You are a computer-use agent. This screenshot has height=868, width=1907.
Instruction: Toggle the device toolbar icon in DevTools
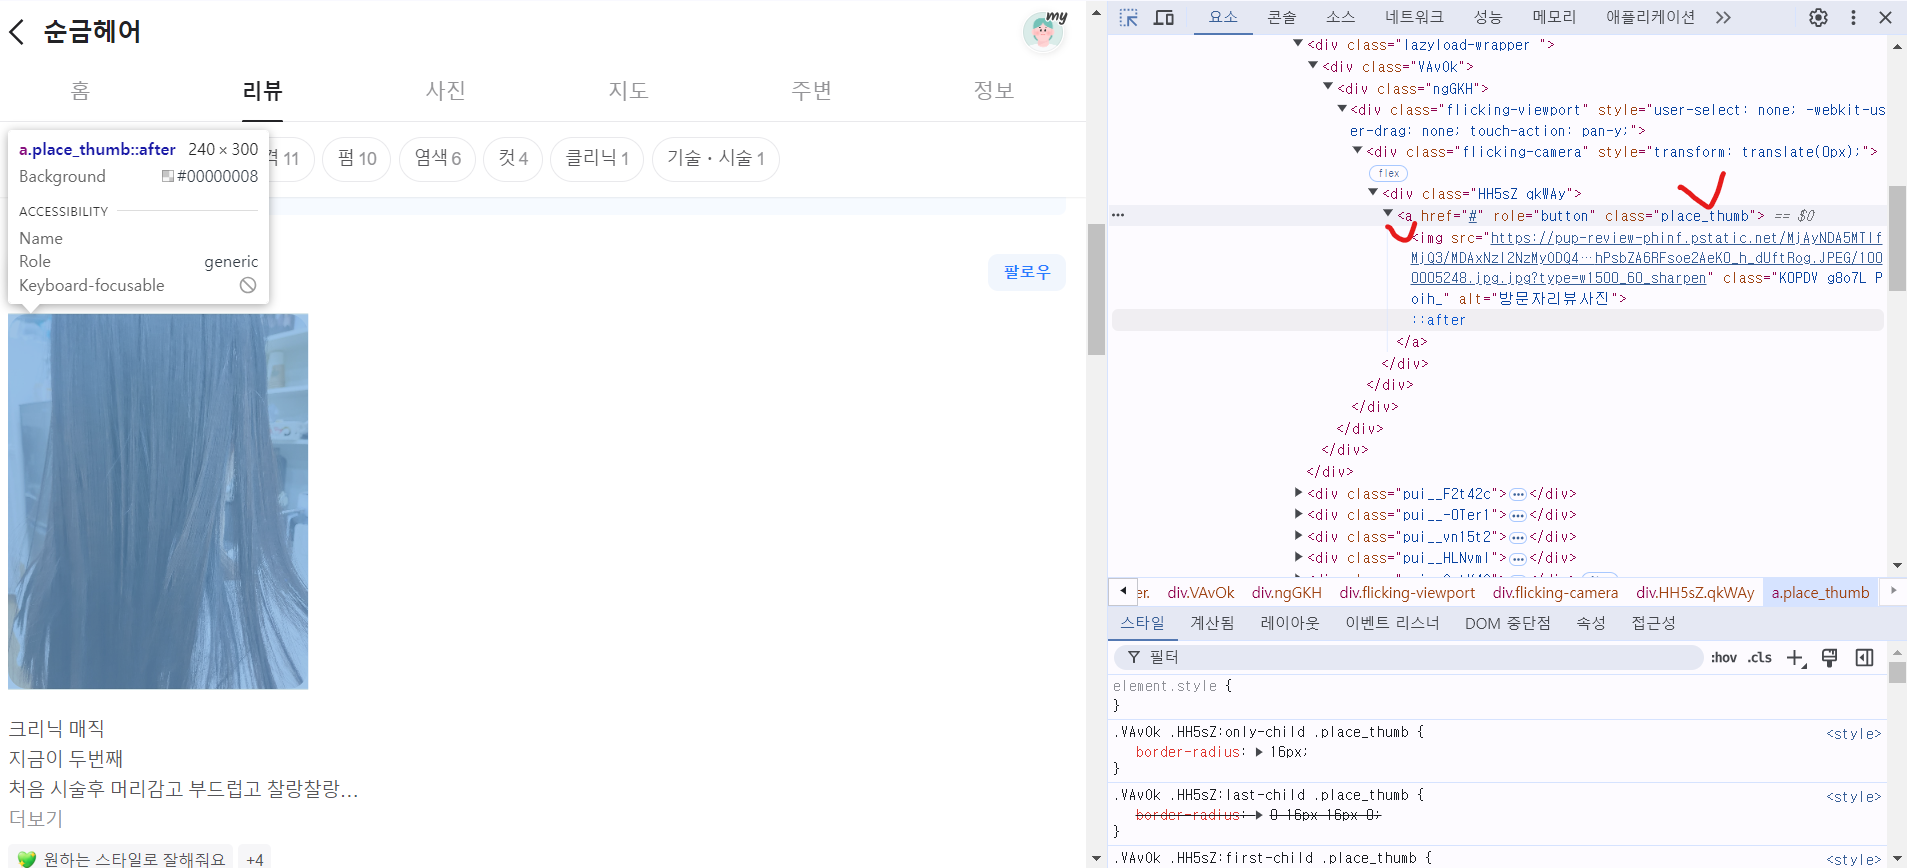coord(1164,17)
